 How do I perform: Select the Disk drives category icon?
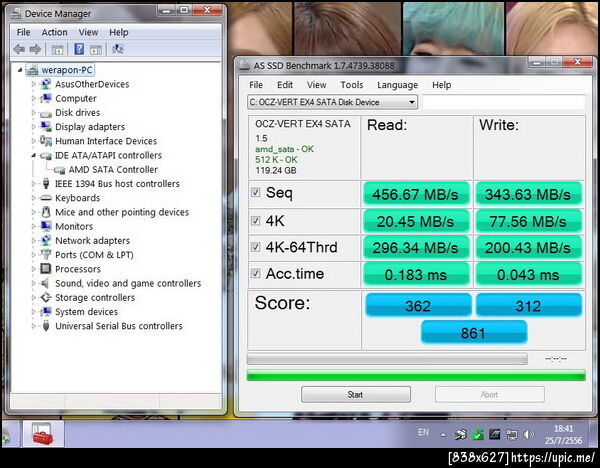(x=46, y=113)
